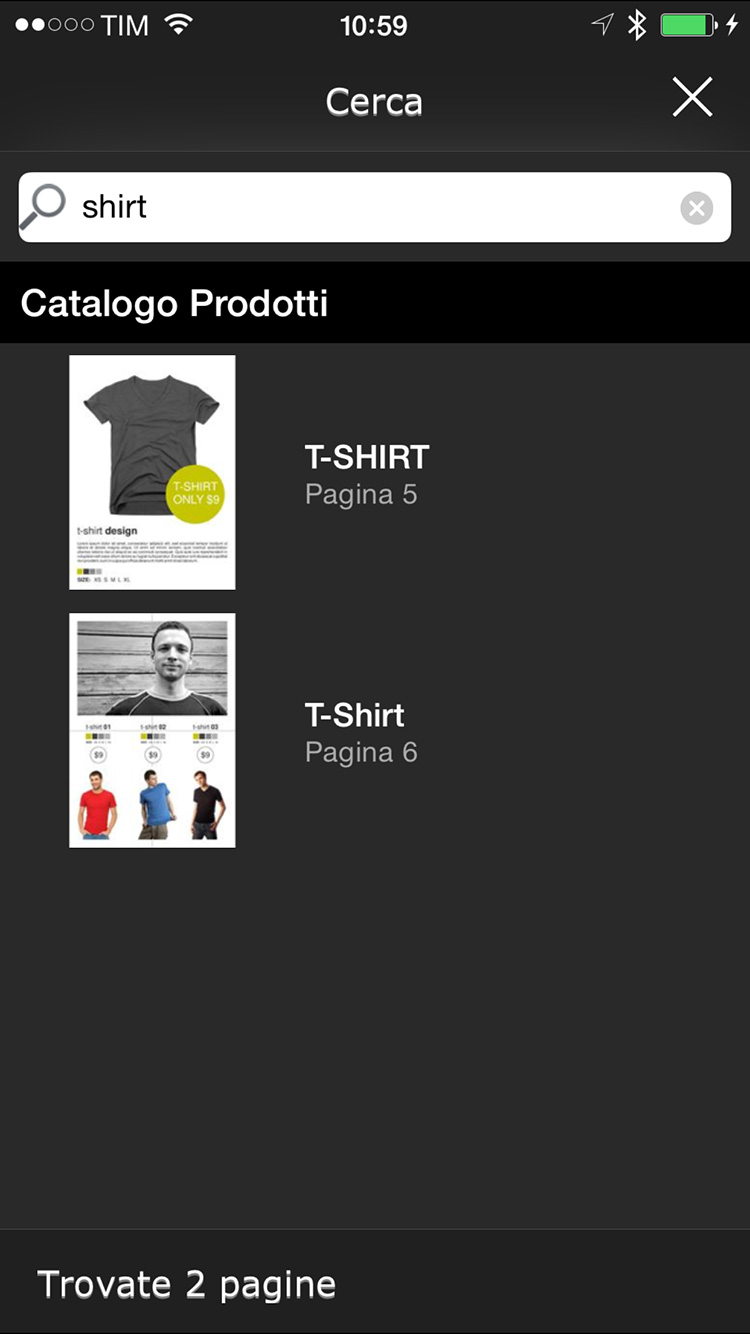This screenshot has height=1334, width=750.
Task: Tap the 'Pagina 5' result label
Action: [361, 494]
